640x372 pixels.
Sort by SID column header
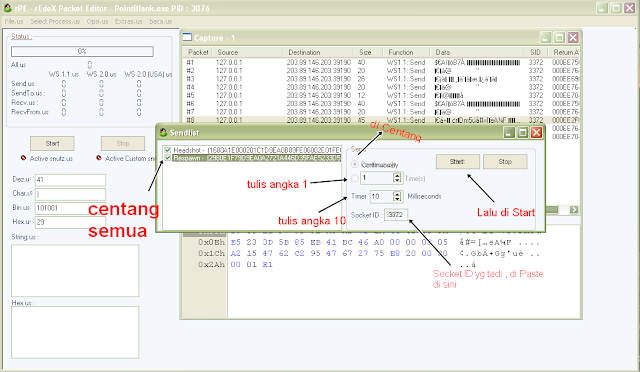coord(536,52)
